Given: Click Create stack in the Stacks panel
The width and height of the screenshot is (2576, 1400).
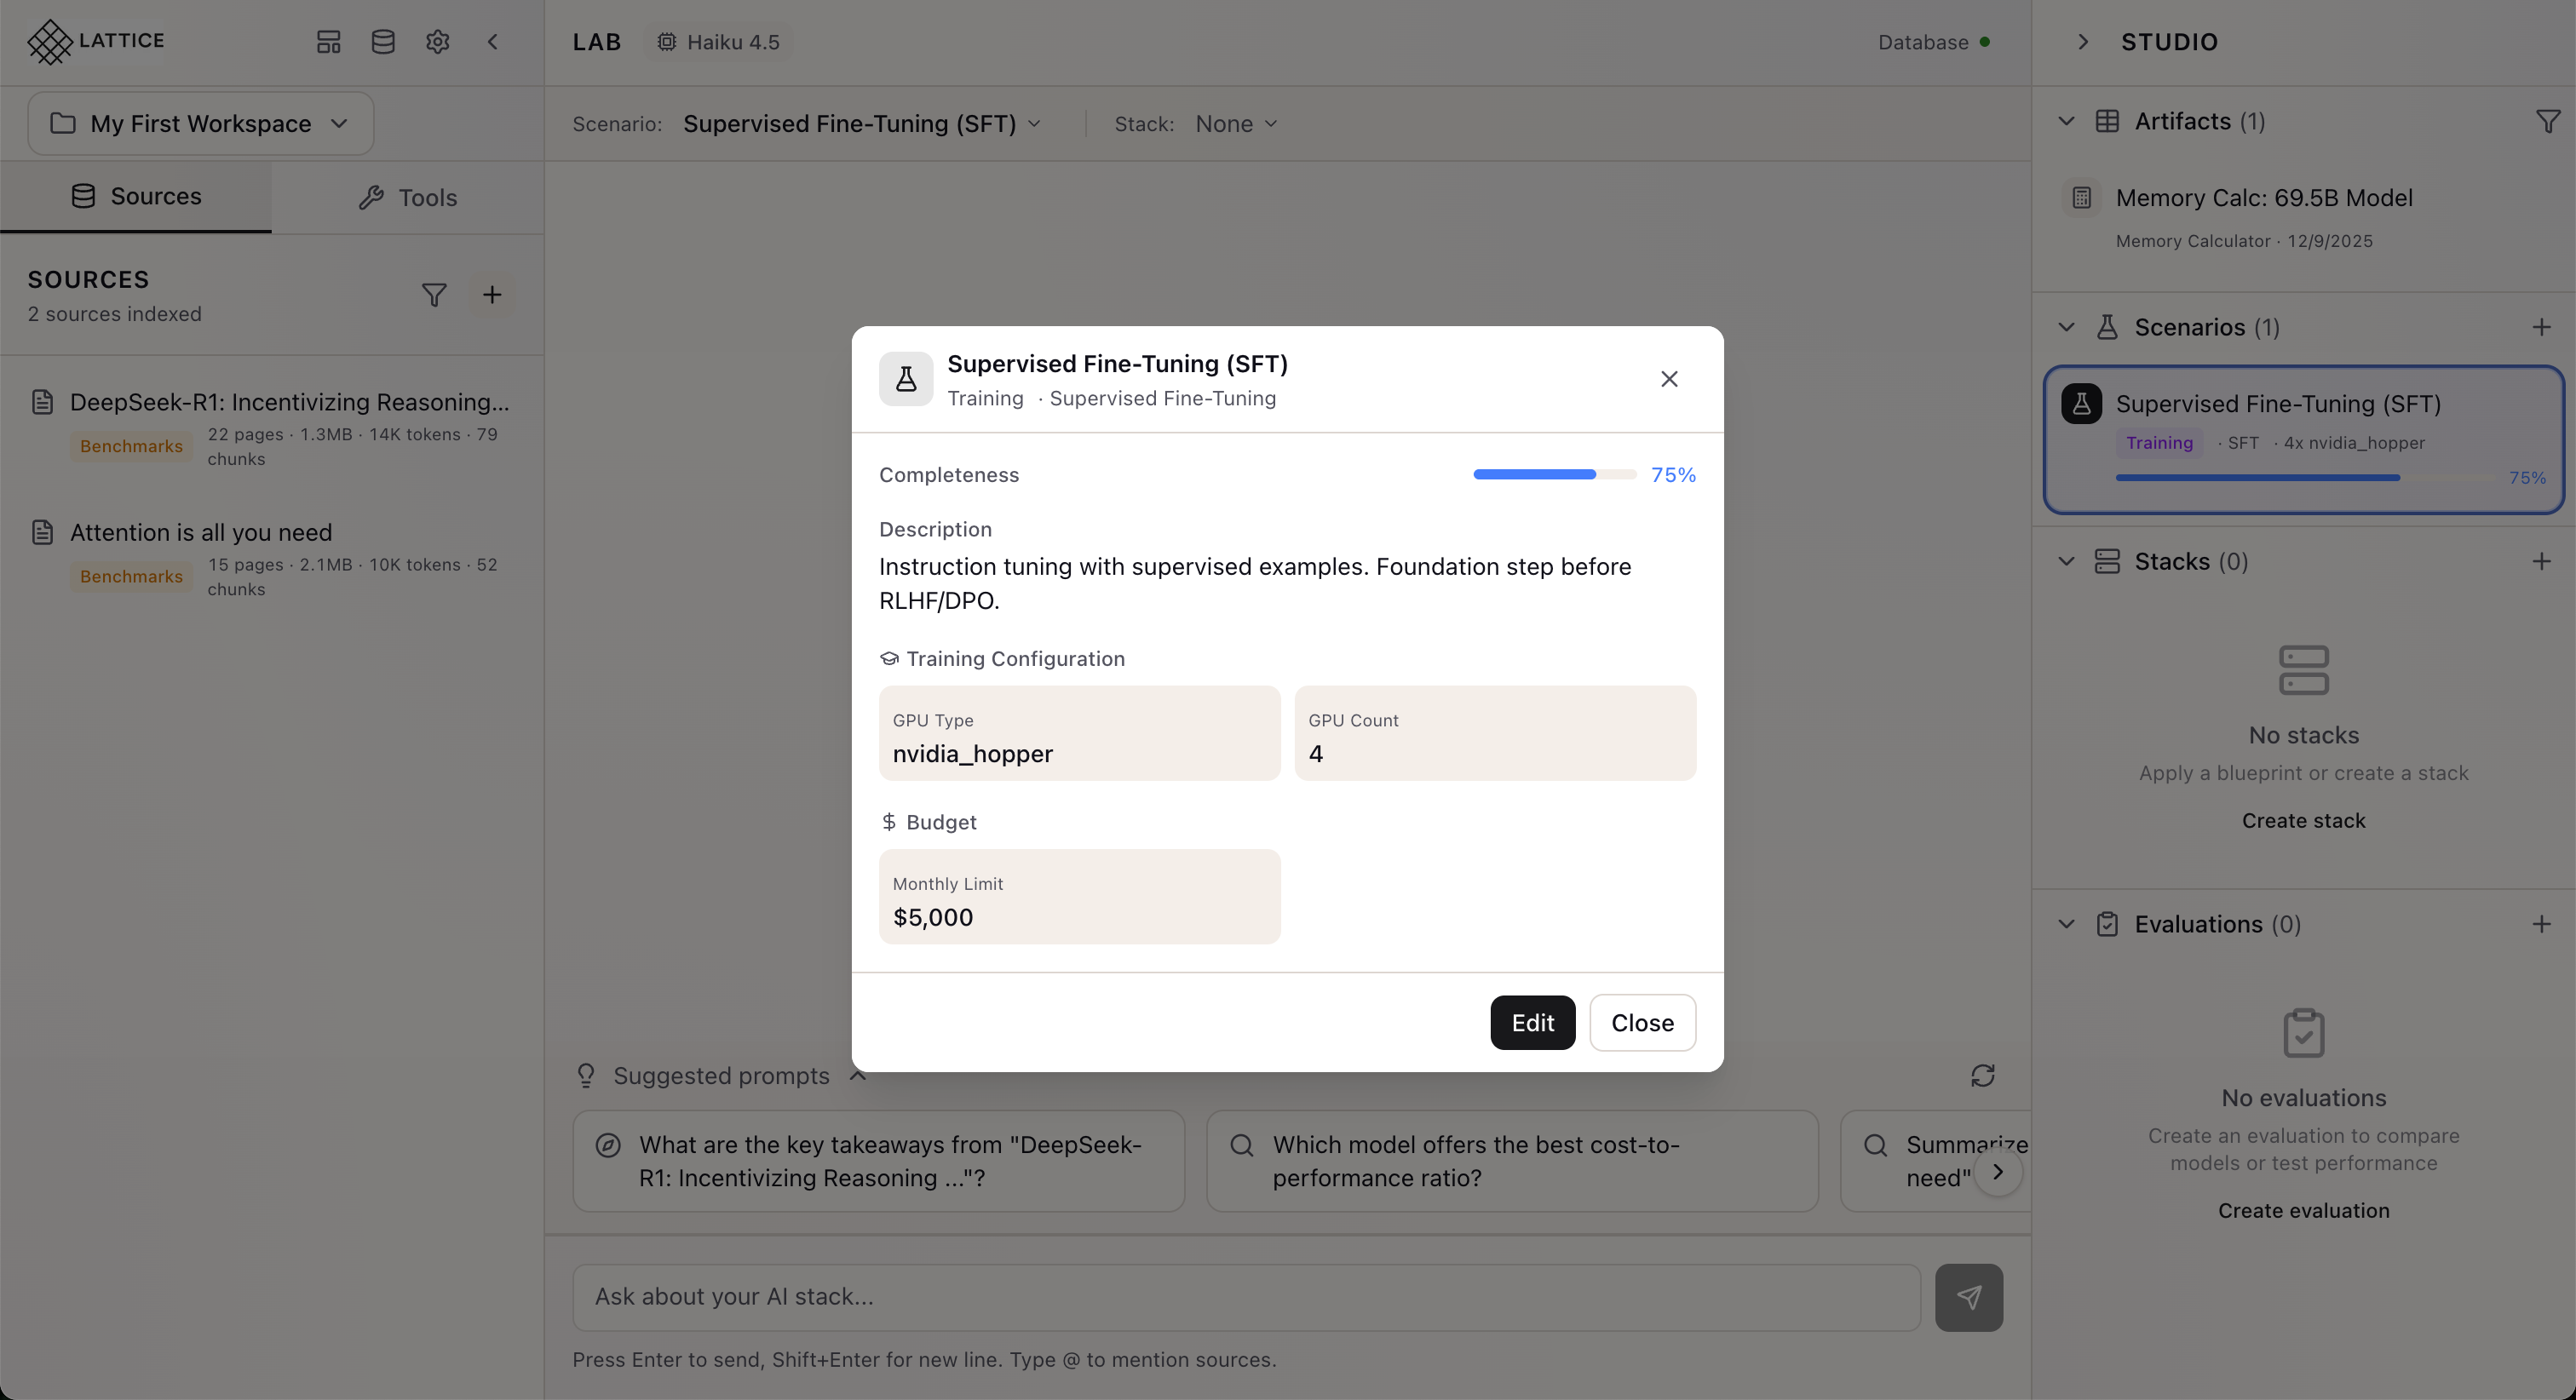Looking at the screenshot, I should pos(2303,820).
